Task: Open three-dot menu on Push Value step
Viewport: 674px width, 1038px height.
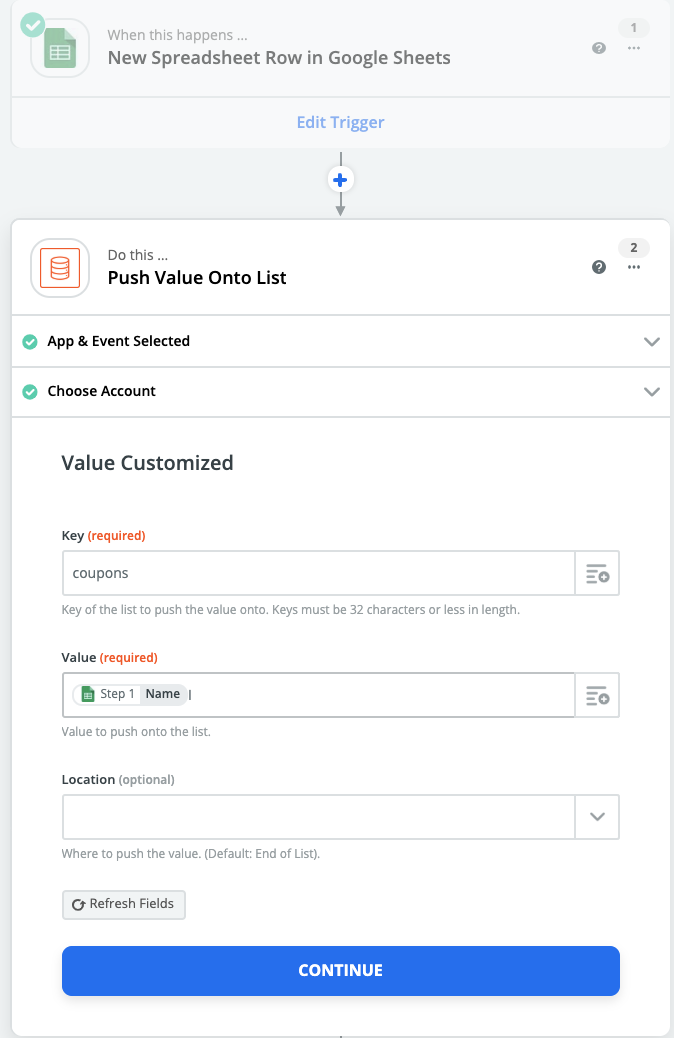Action: [x=634, y=267]
